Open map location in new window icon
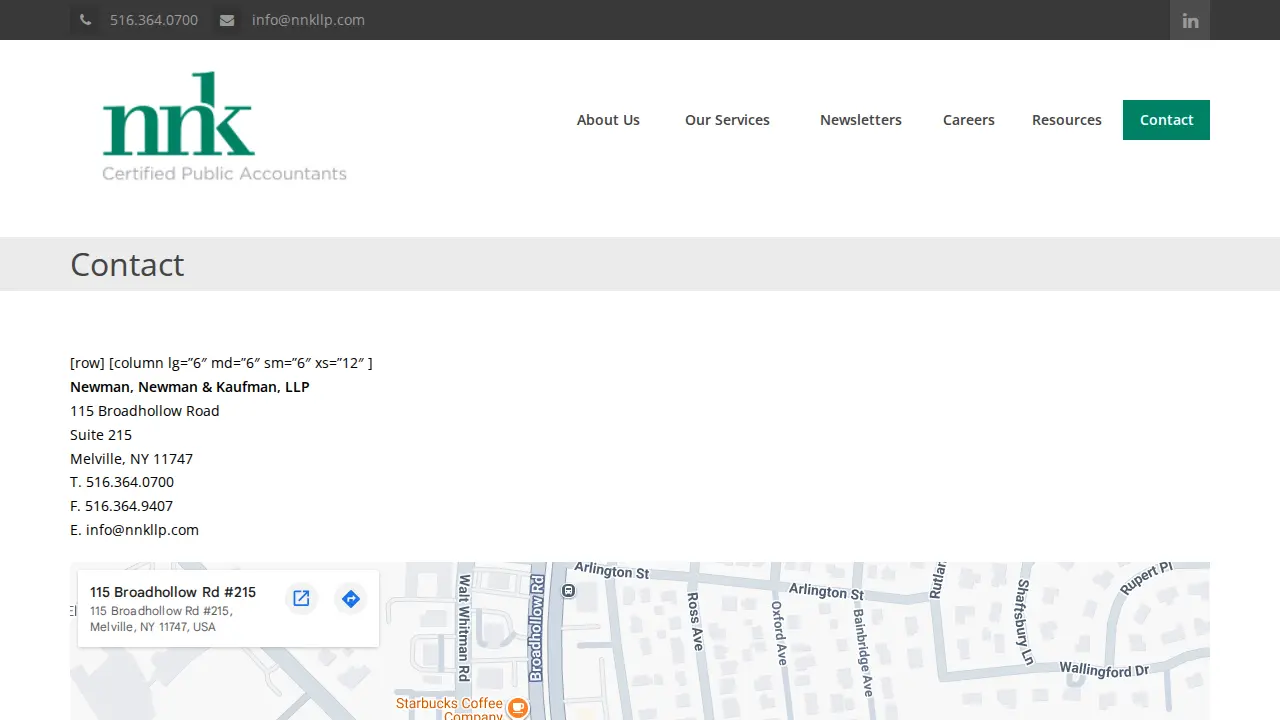 tap(301, 599)
